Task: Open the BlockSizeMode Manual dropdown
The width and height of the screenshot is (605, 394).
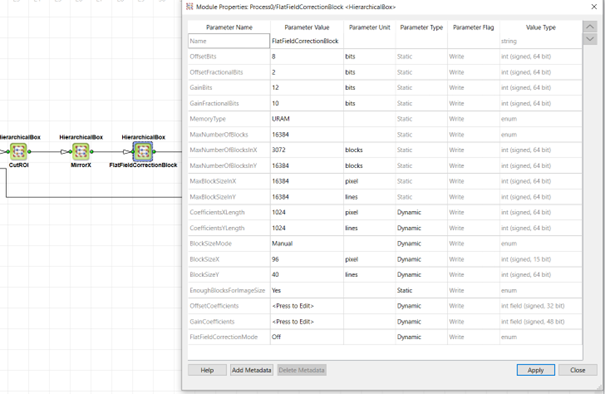Action: (x=307, y=244)
